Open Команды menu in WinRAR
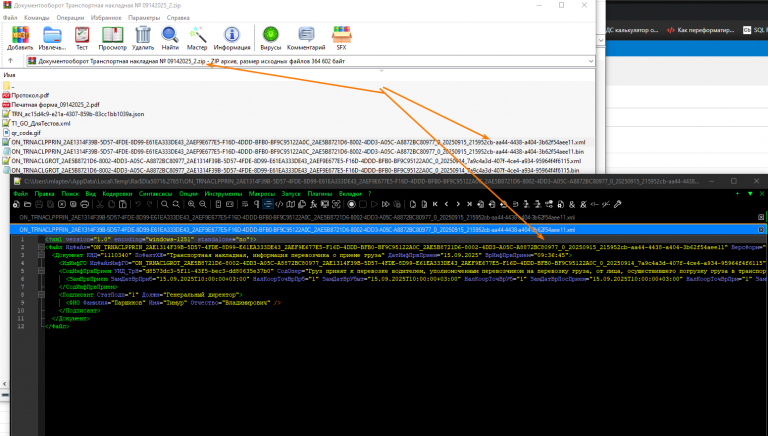Image resolution: width=768 pixels, height=436 pixels. pos(36,18)
